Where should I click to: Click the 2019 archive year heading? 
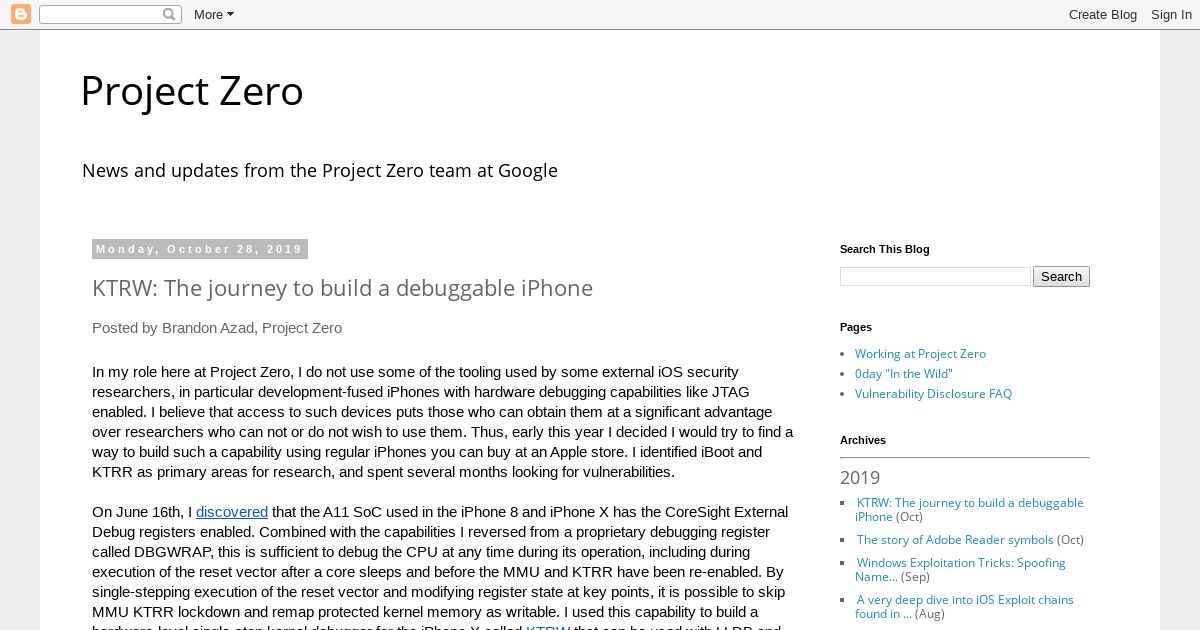(x=860, y=477)
